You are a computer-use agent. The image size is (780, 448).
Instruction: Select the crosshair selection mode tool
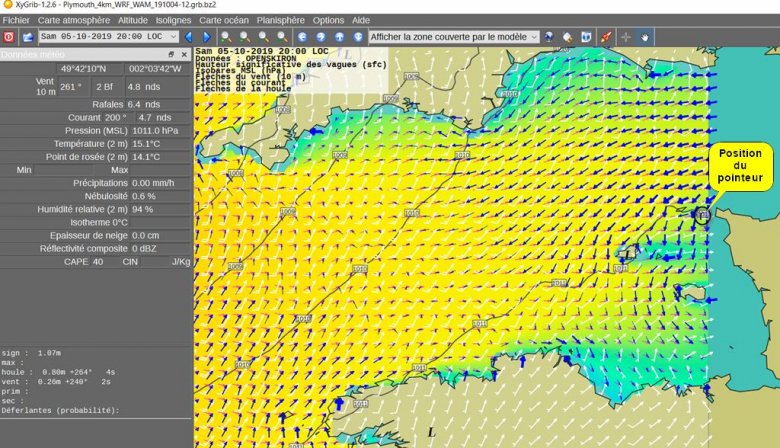coord(626,37)
